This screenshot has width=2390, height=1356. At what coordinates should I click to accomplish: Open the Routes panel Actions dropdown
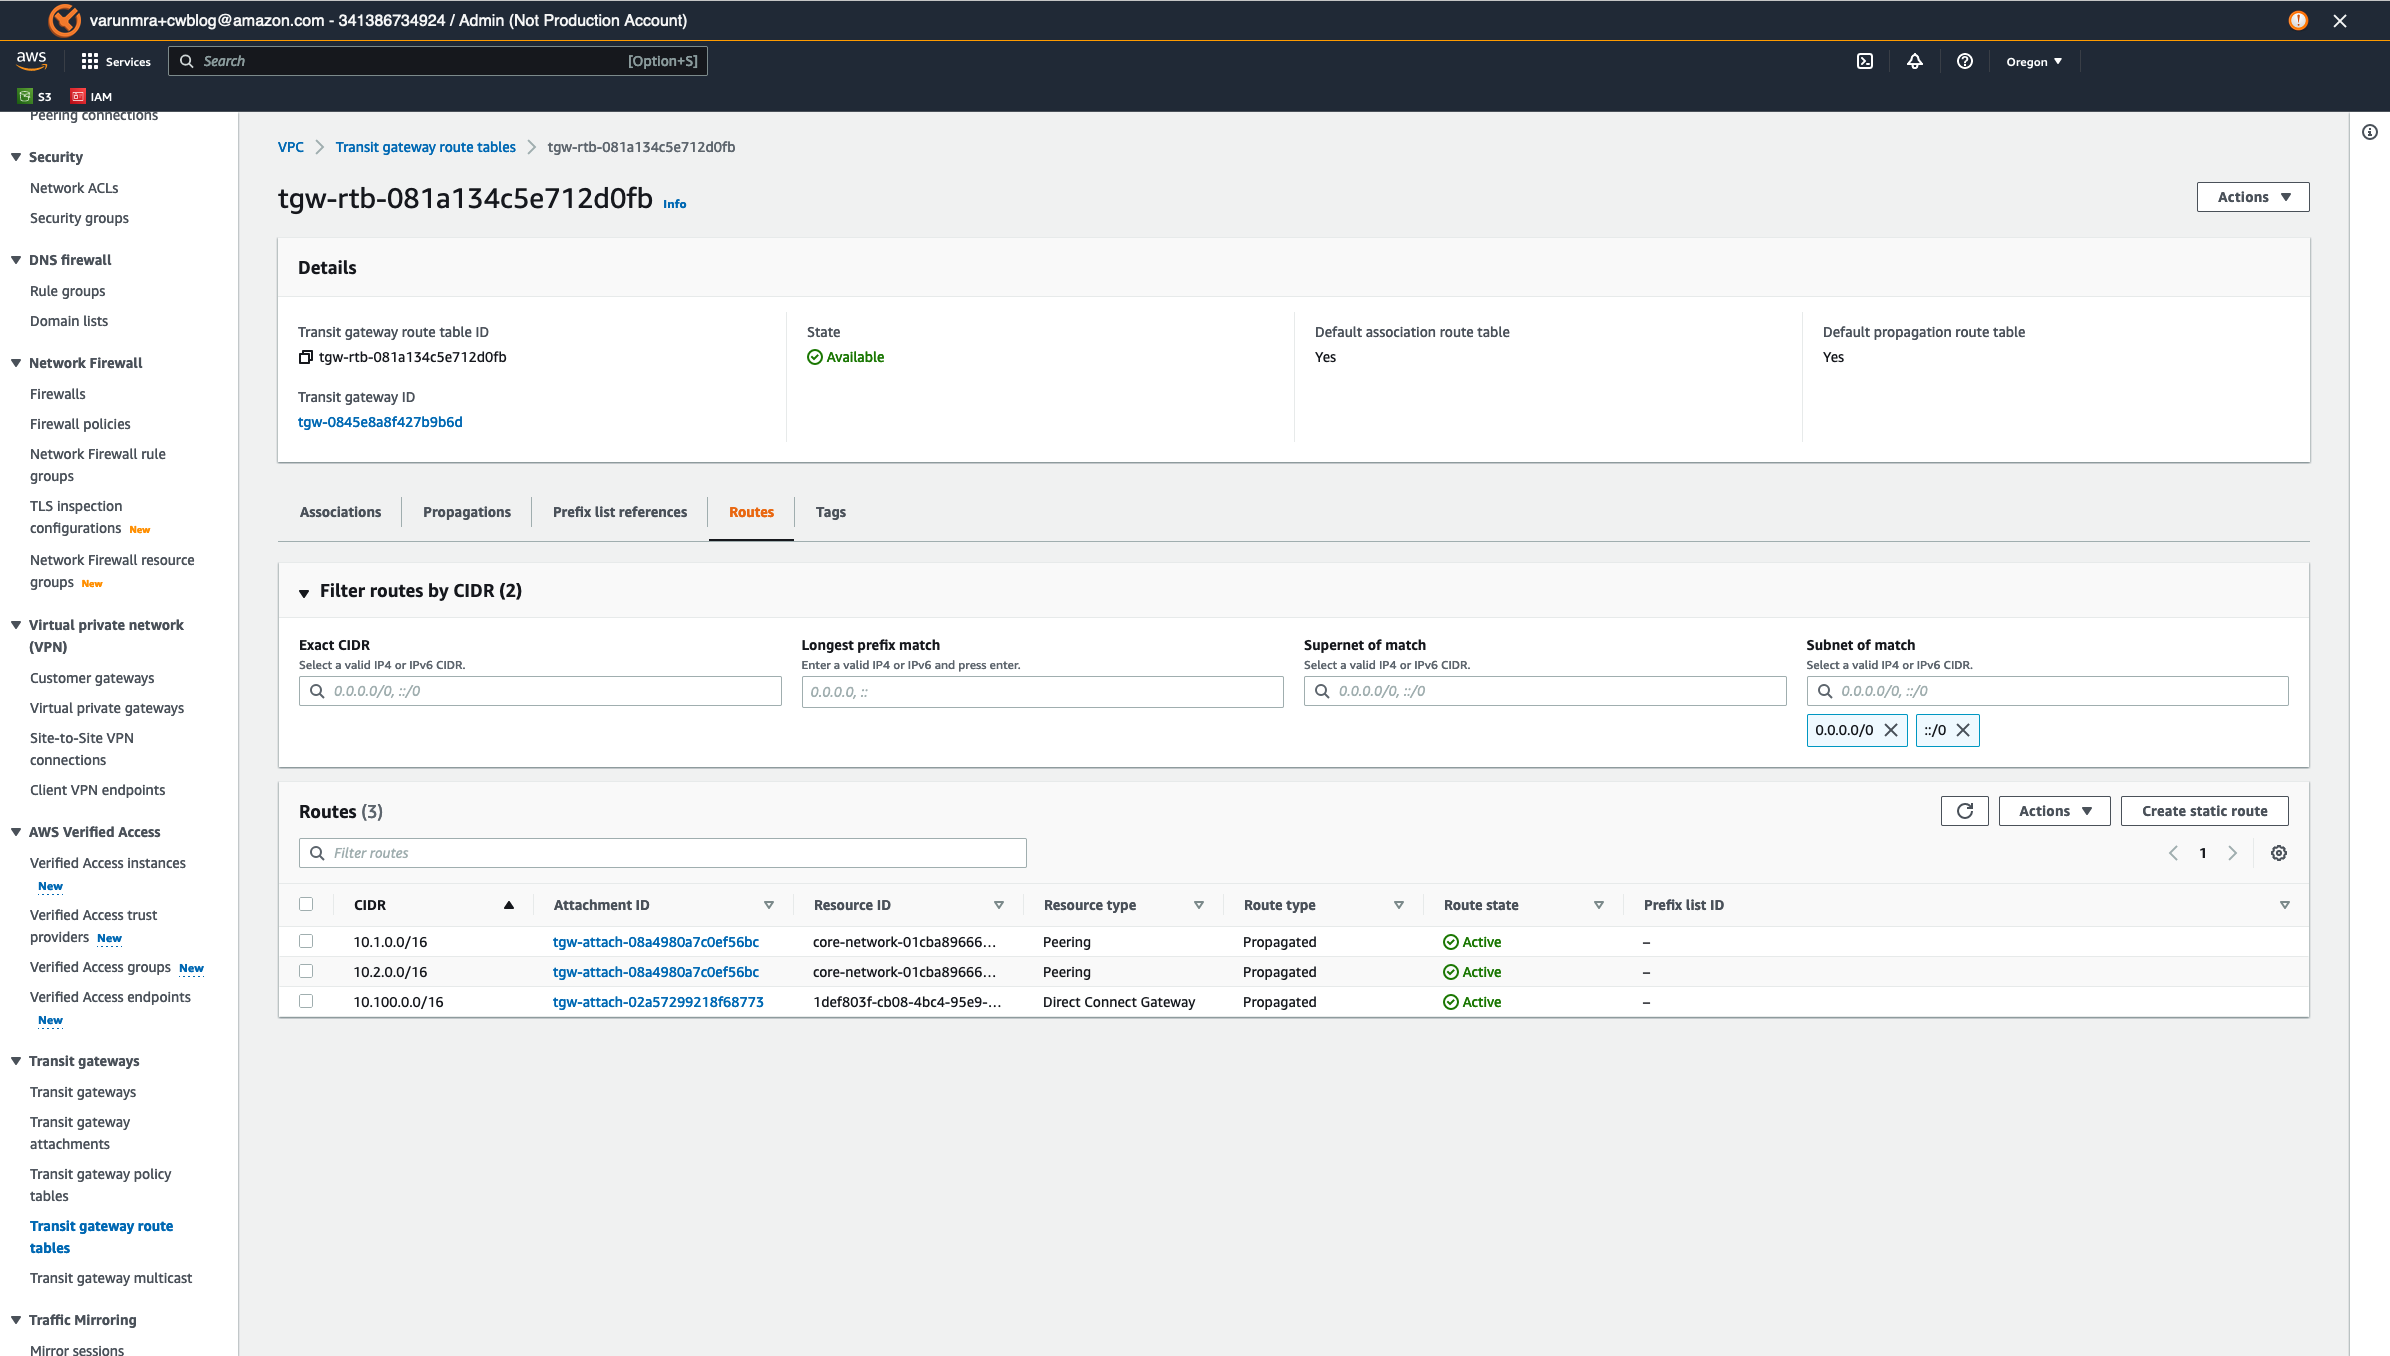click(x=2054, y=811)
